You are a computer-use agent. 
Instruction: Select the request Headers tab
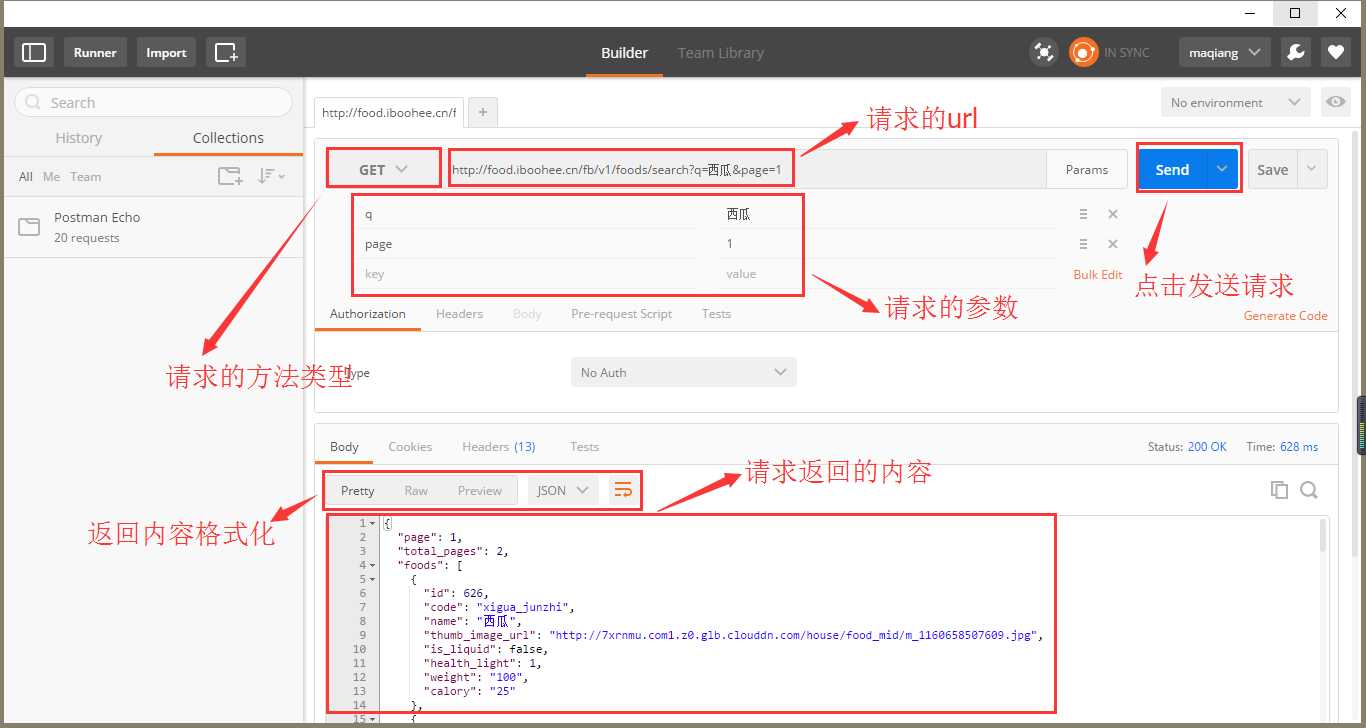point(459,313)
